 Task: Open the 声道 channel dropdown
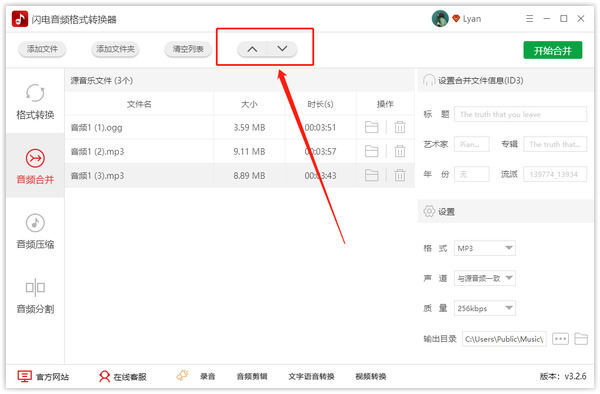pos(484,278)
